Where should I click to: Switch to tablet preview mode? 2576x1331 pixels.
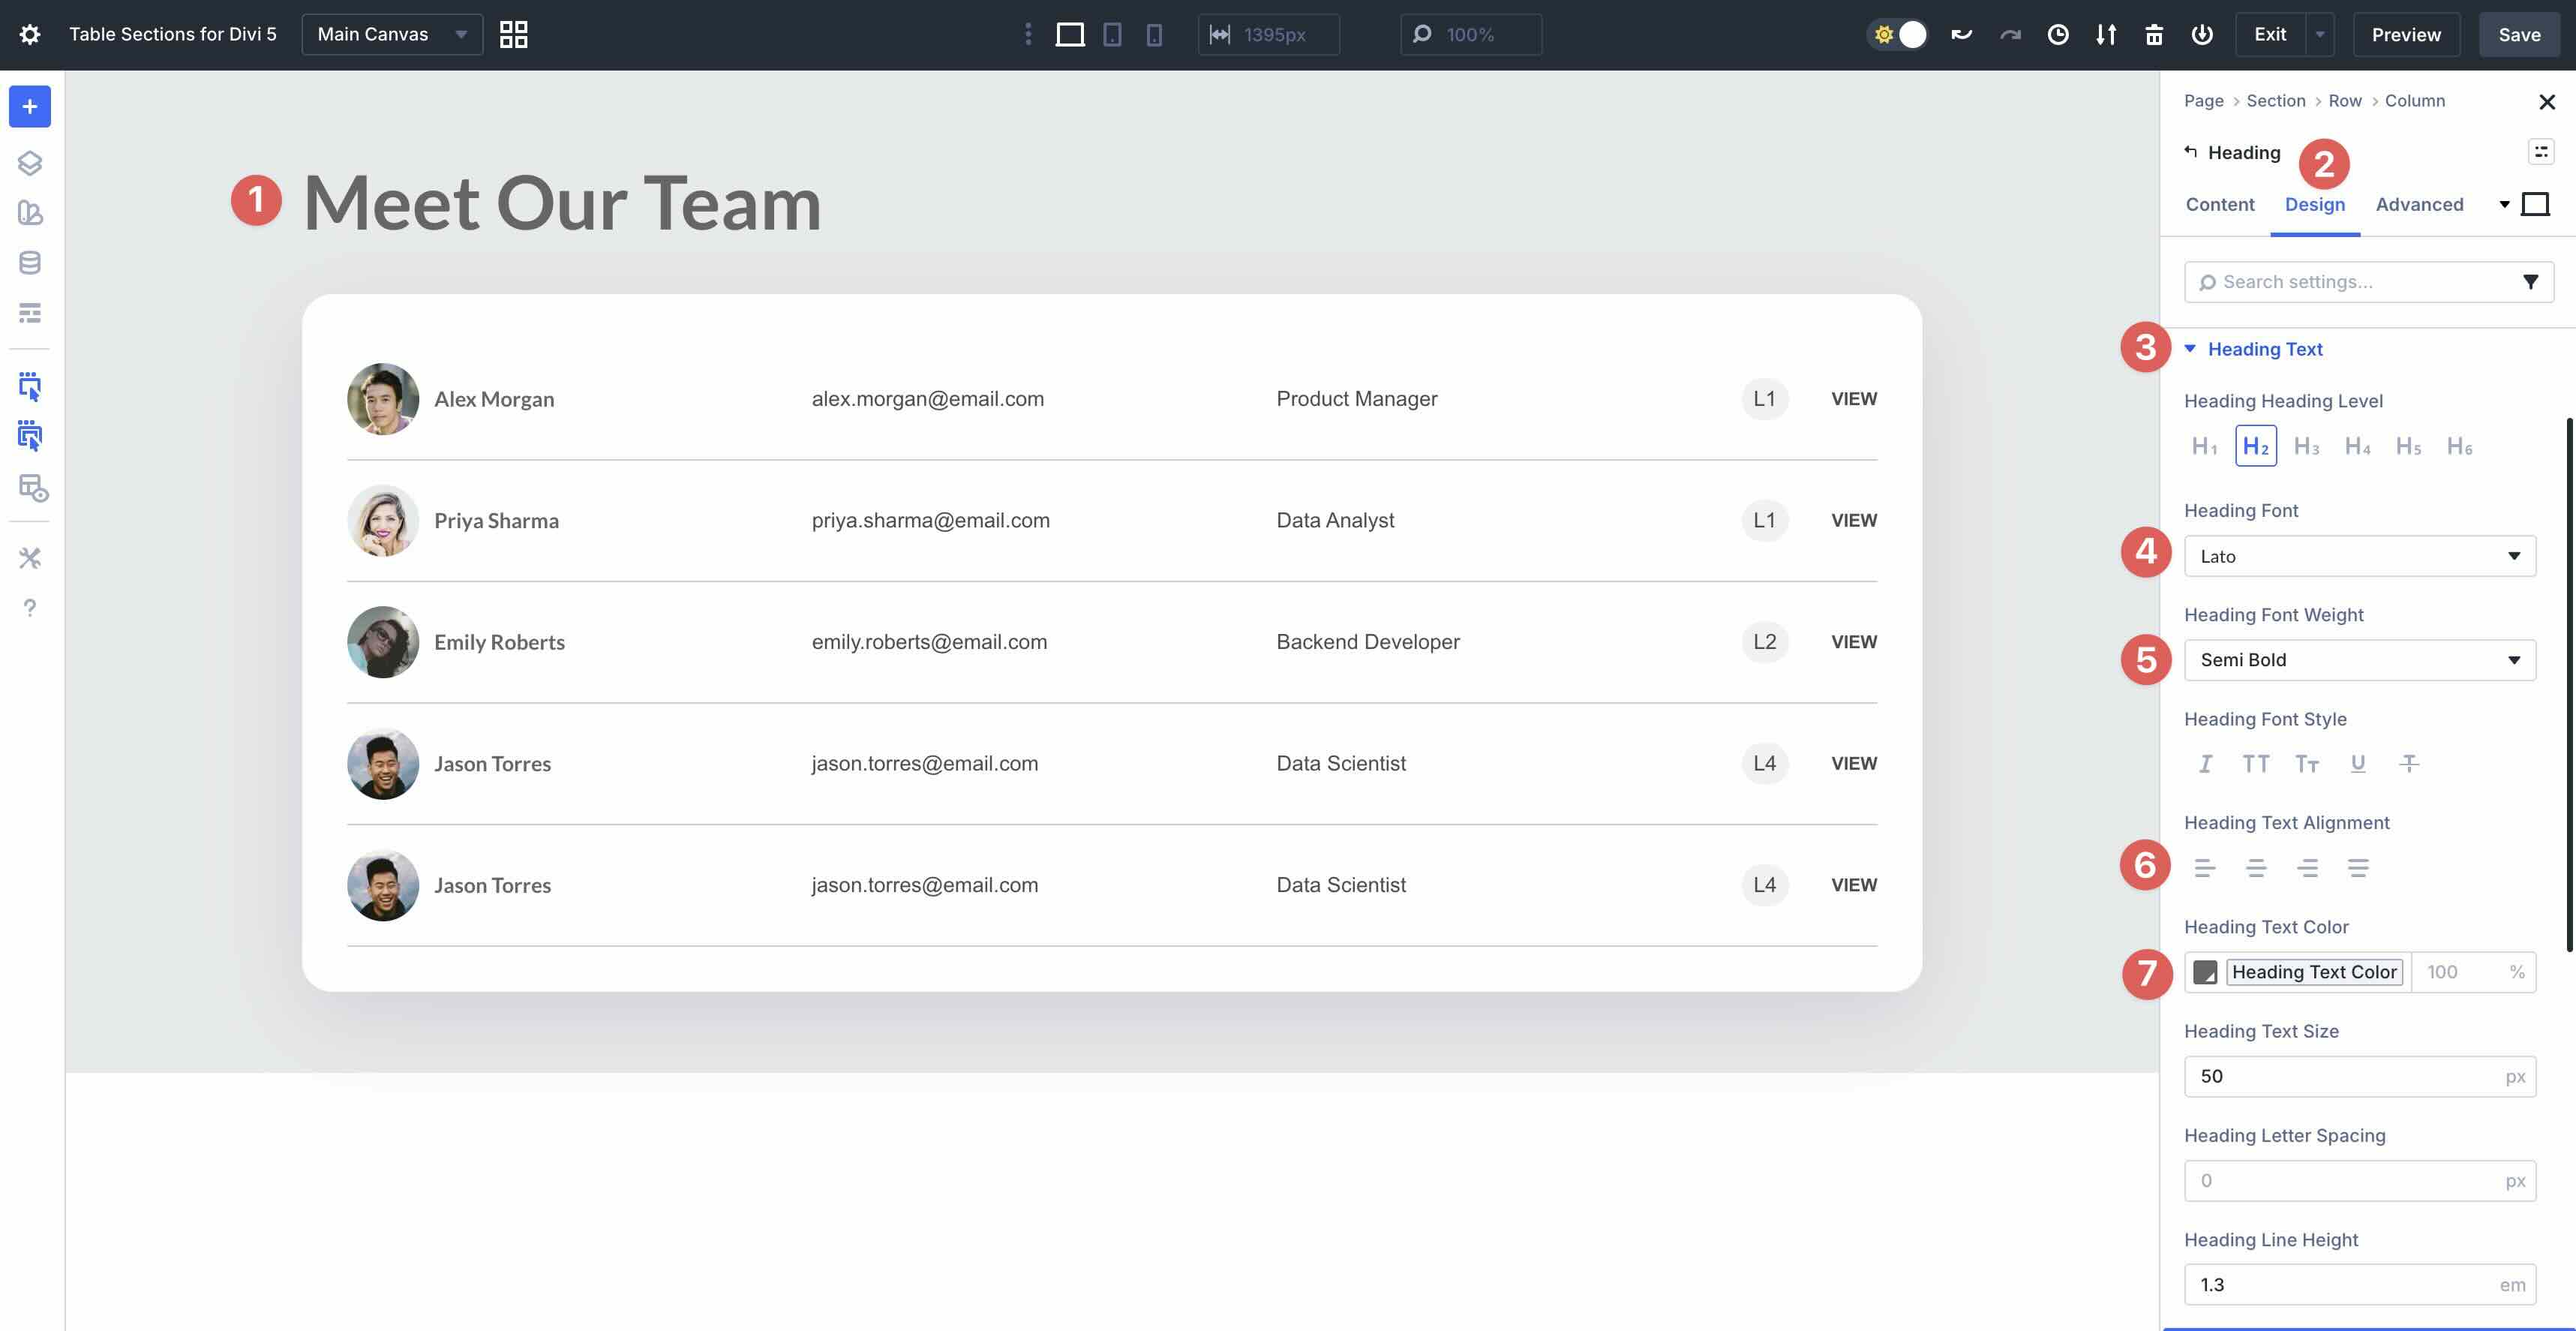[x=1113, y=34]
